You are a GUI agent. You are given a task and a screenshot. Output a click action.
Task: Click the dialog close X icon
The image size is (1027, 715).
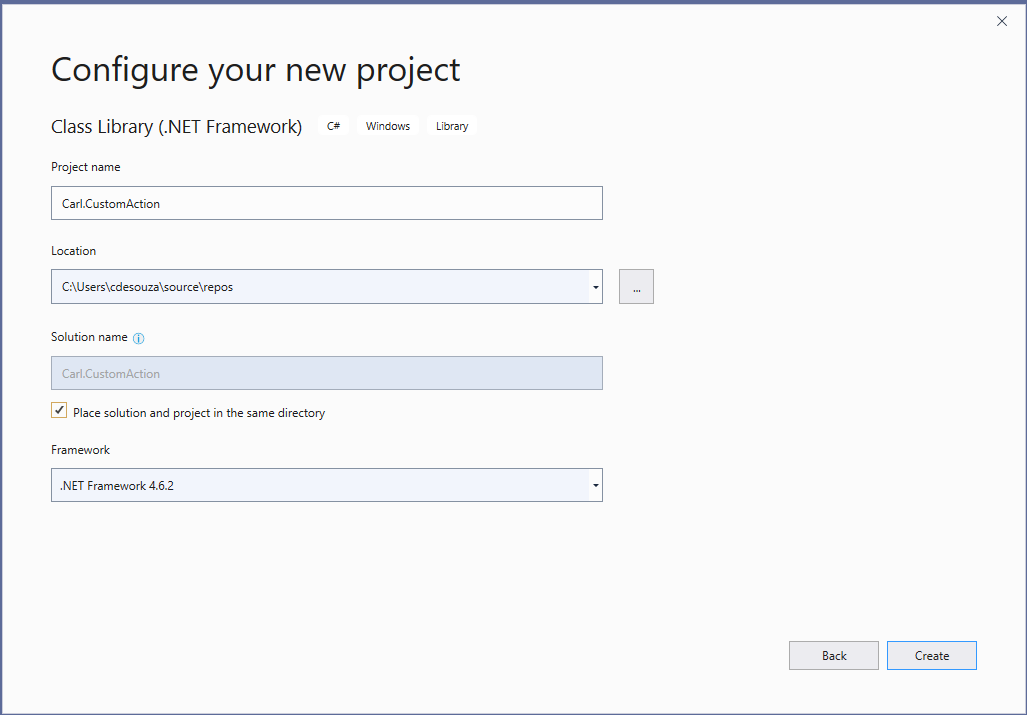coord(1001,21)
